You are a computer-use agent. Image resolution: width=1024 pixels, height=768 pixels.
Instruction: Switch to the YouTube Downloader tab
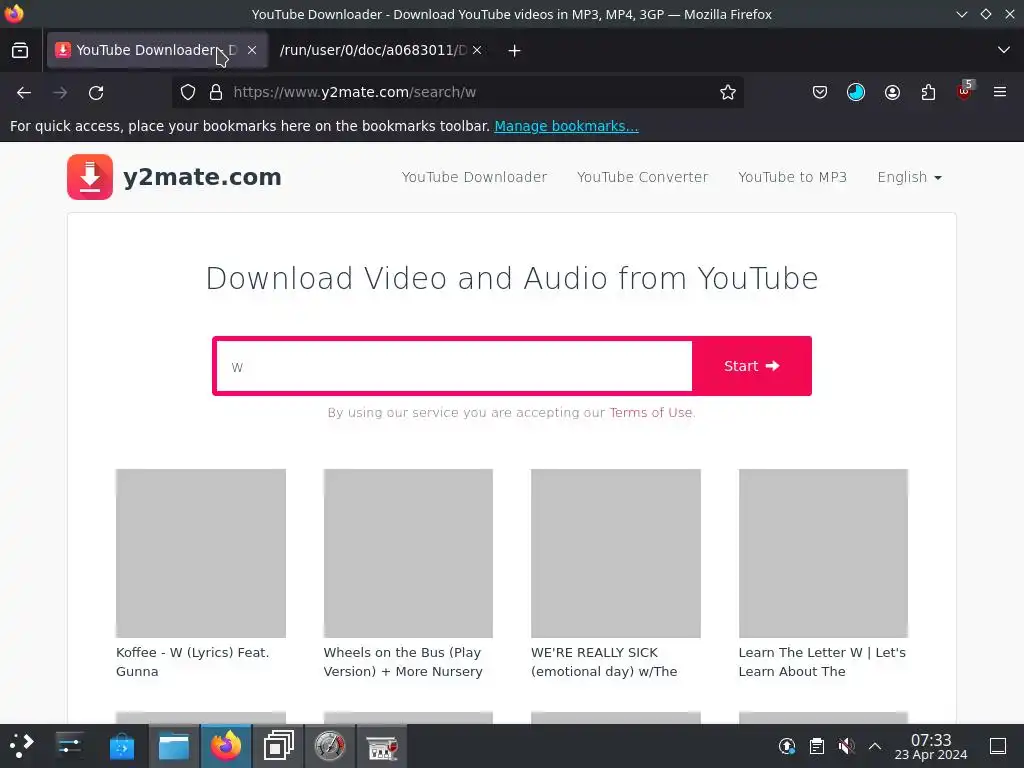pyautogui.click(x=157, y=50)
